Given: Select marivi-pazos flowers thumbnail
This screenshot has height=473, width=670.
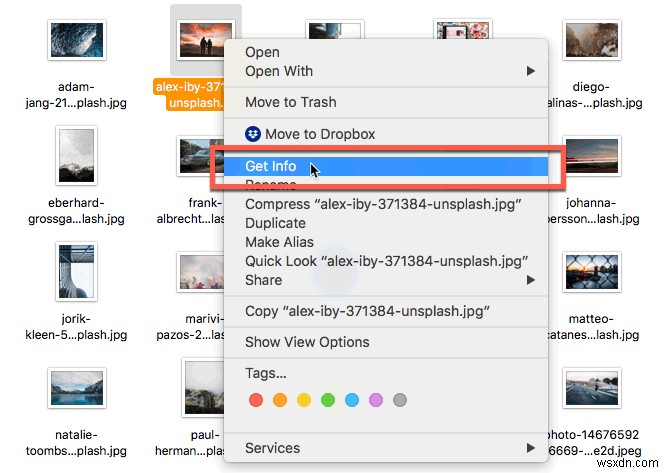Looking at the screenshot, I should (200, 271).
